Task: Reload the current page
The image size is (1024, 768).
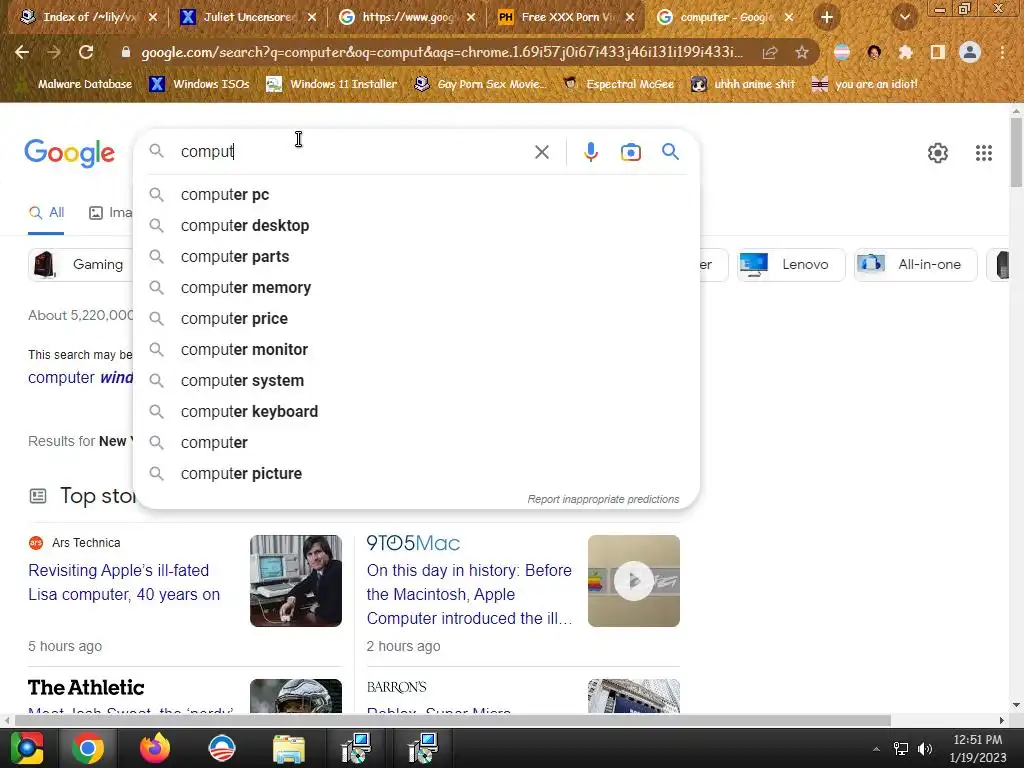Action: (86, 52)
